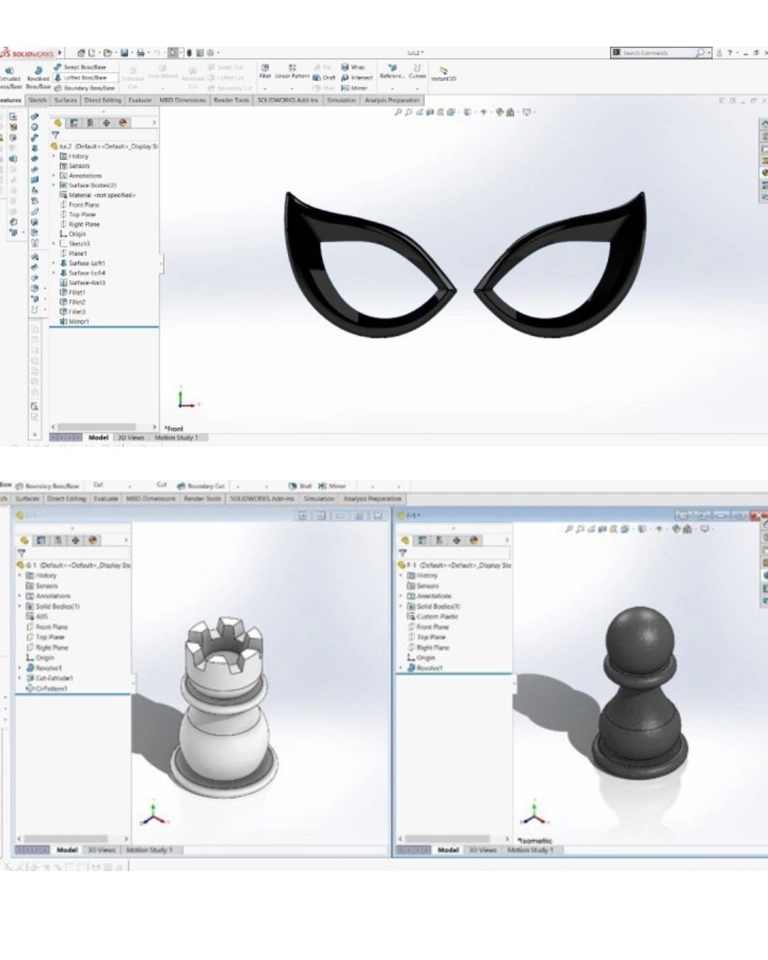Open Motion Study 1 tab in pawn window

click(x=530, y=850)
